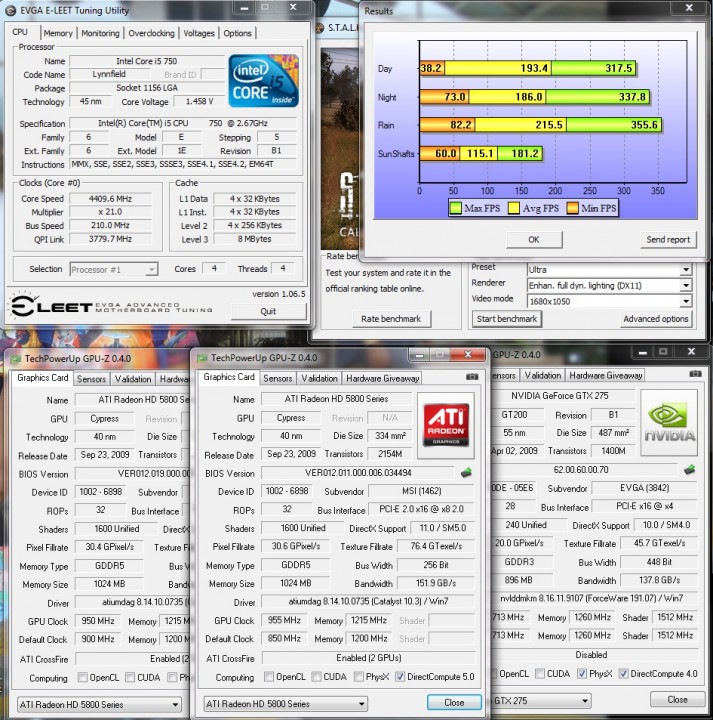Viewport: 713px width, 720px height.
Task: Open the Monitoring tab in E-LEET
Action: [x=100, y=33]
